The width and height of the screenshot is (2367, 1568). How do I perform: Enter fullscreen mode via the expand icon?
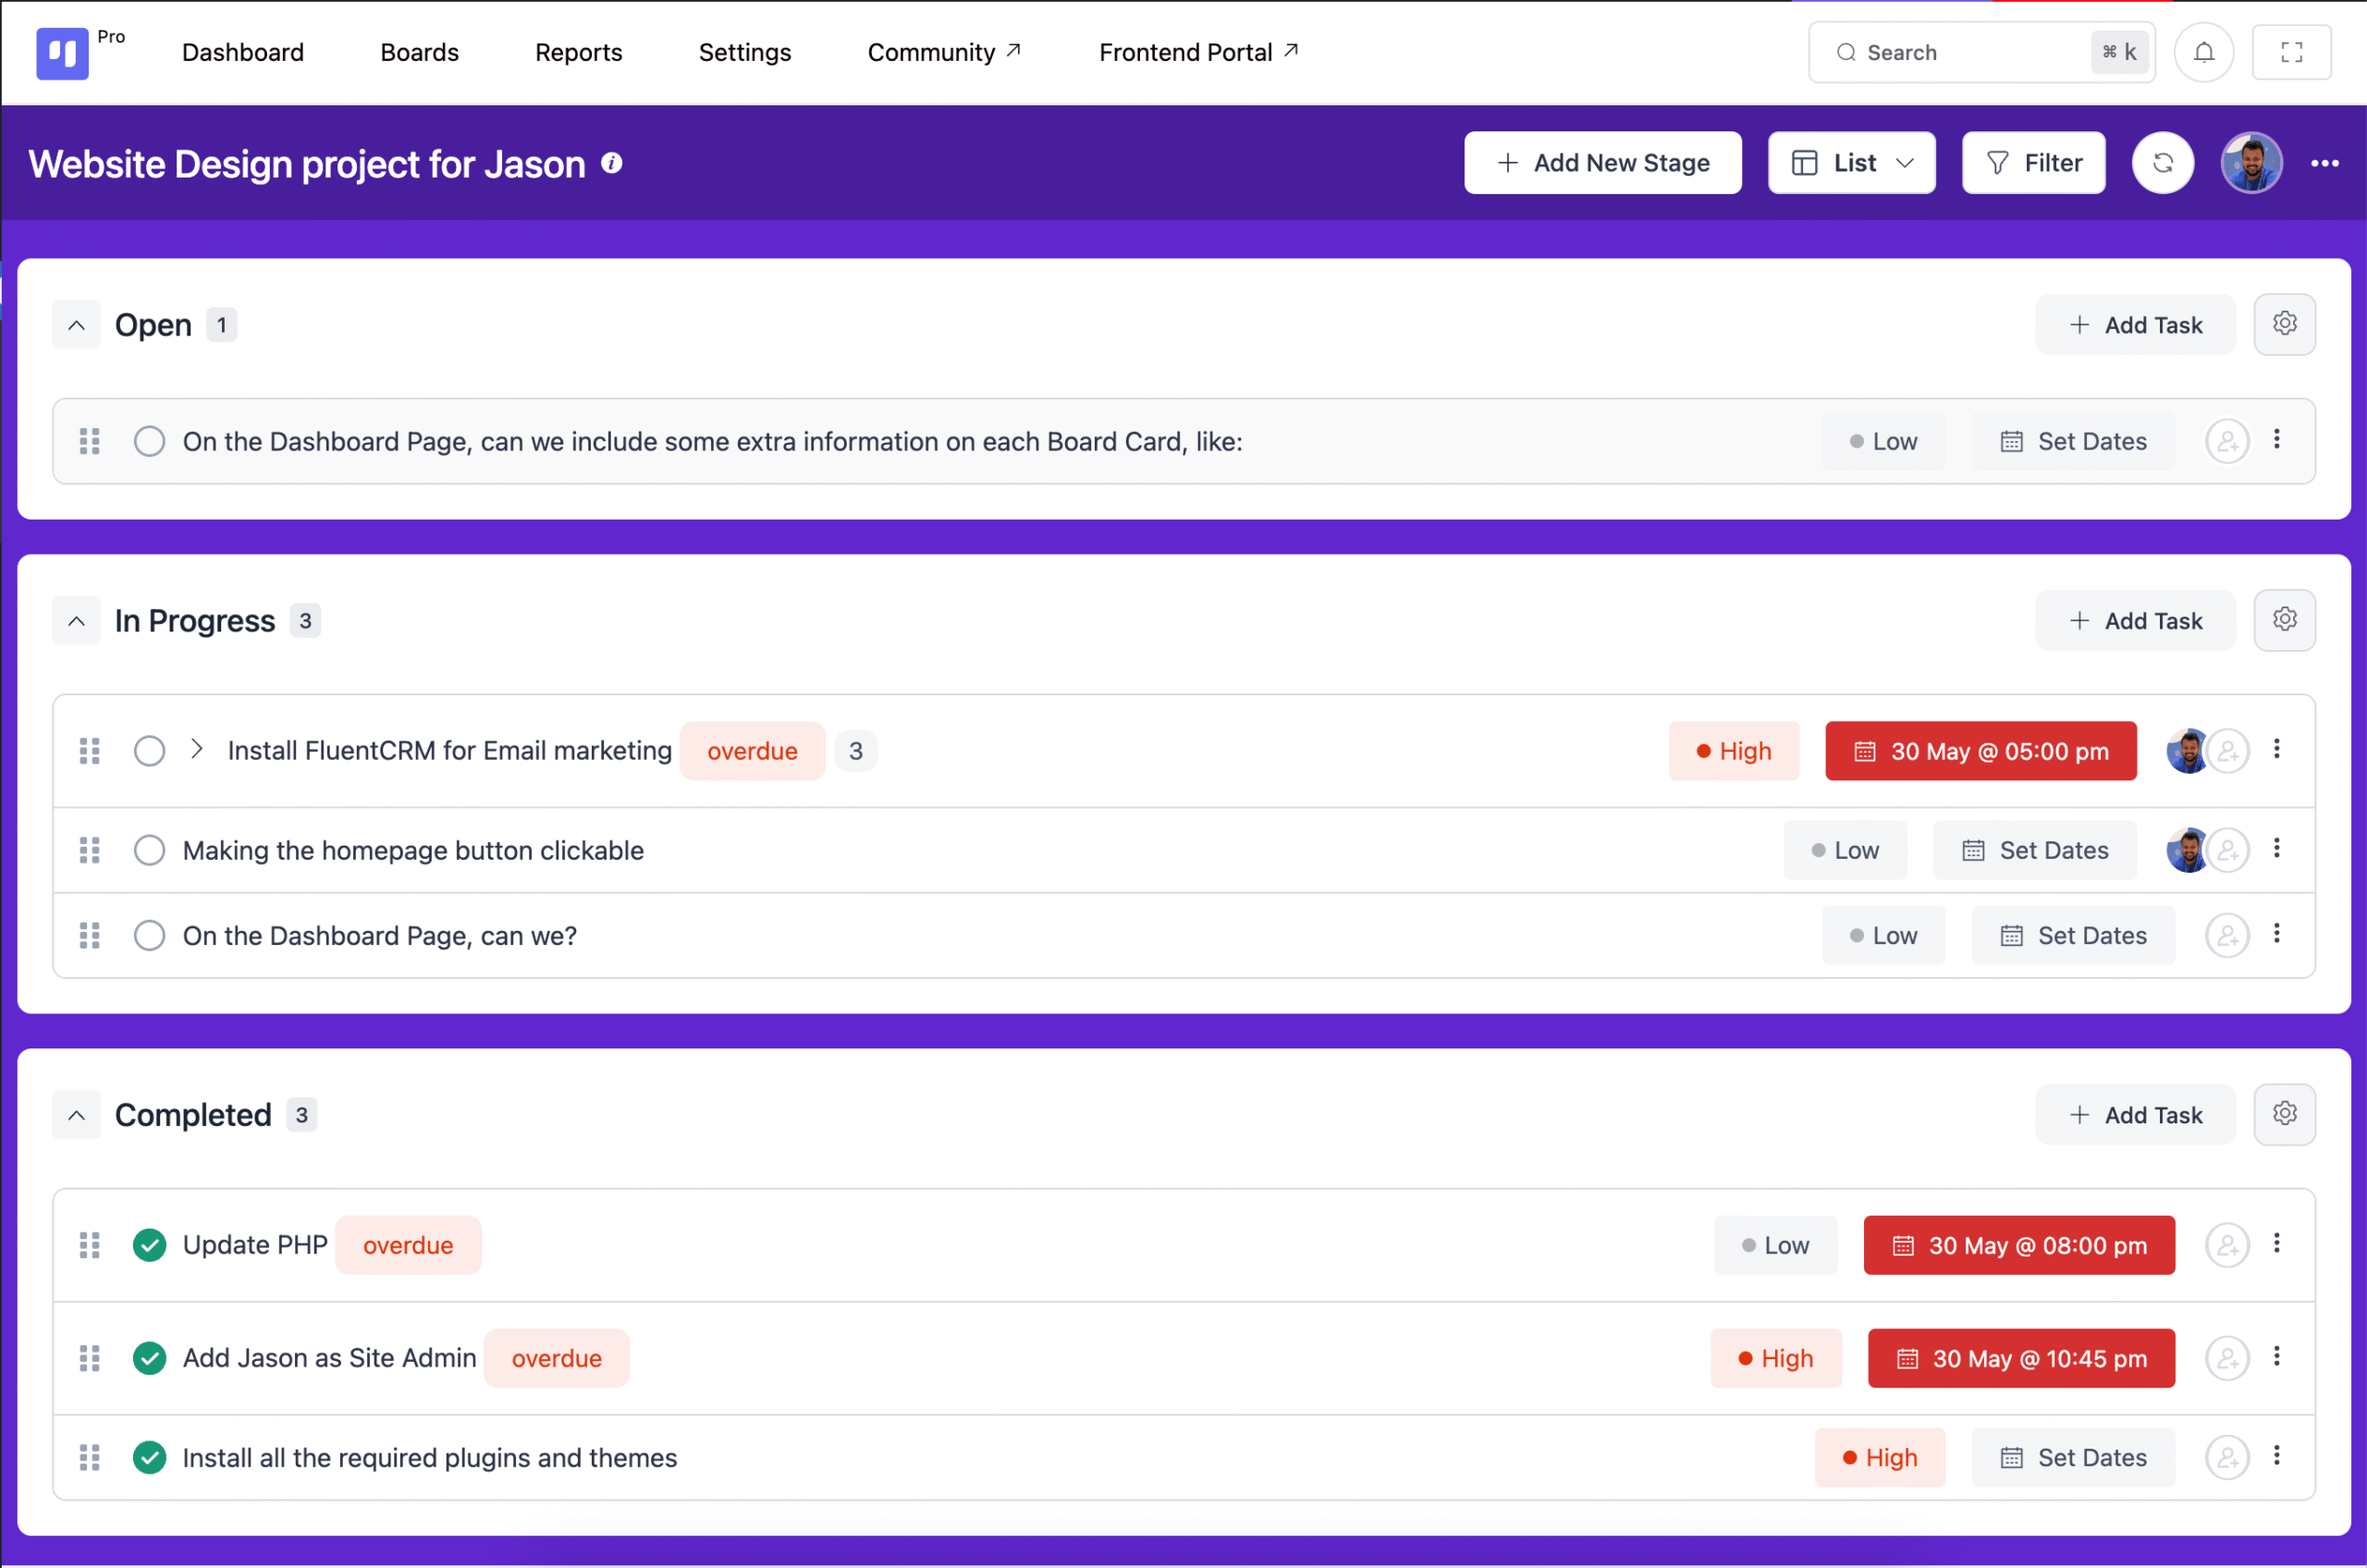coord(2291,52)
